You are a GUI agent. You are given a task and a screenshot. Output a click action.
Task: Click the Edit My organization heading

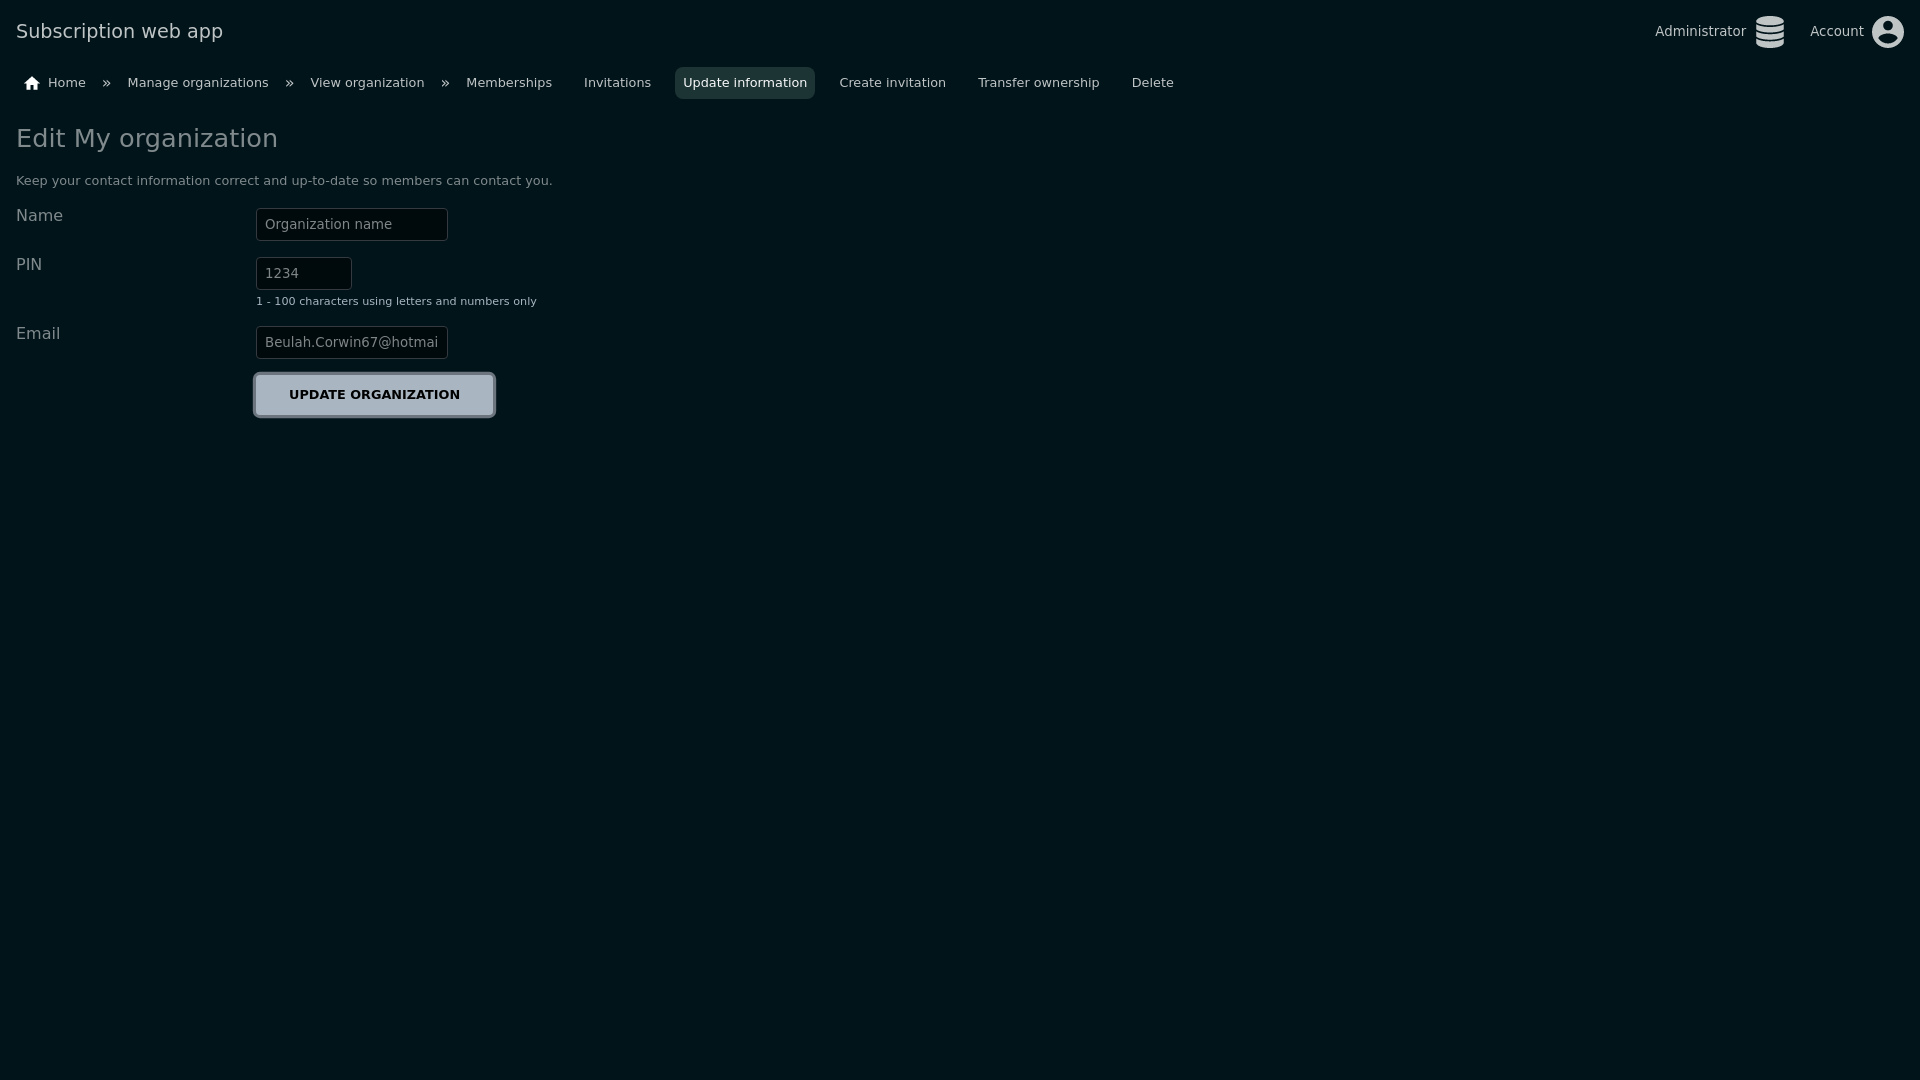tap(147, 139)
